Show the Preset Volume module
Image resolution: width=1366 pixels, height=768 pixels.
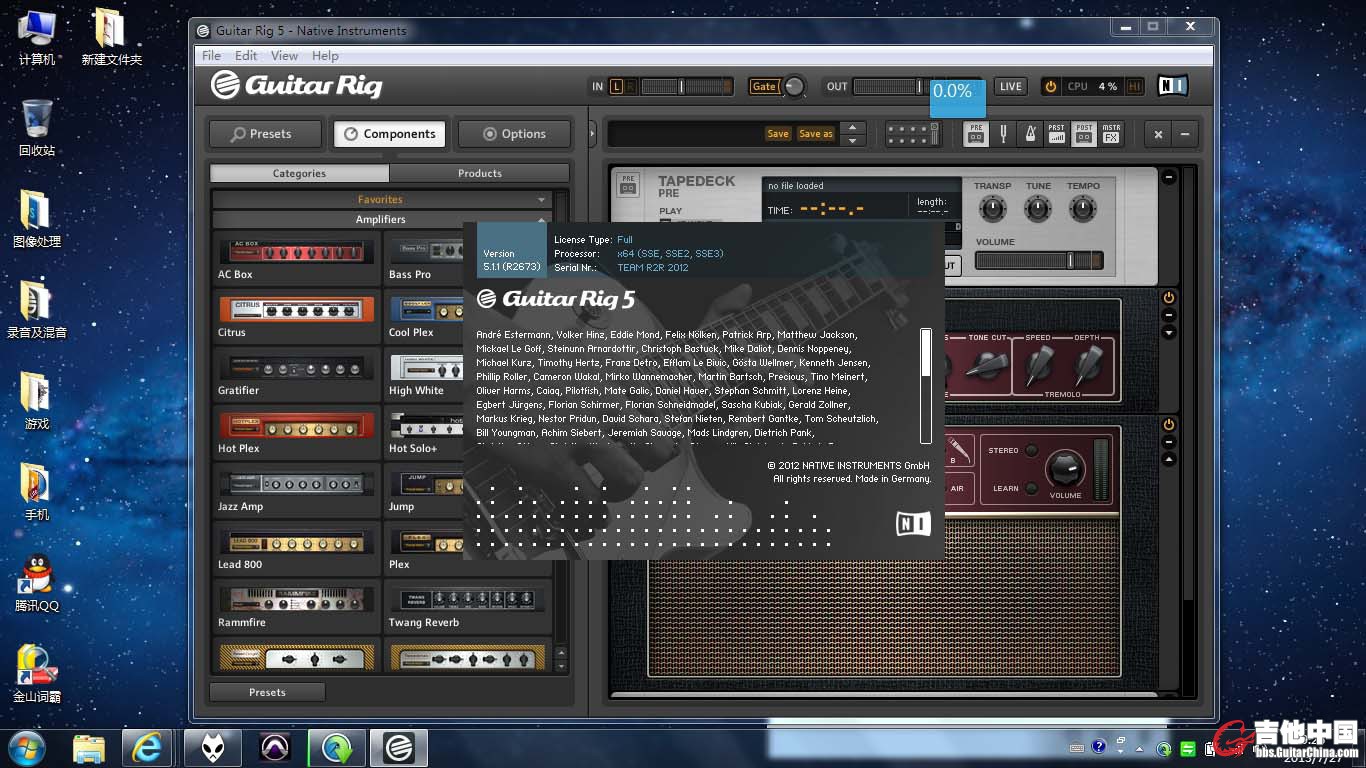pos(1056,134)
